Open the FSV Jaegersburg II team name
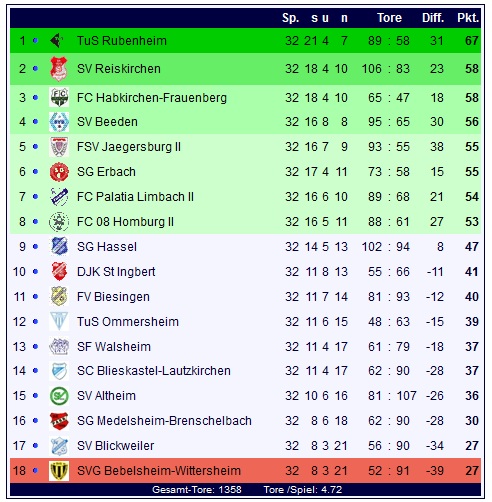 pyautogui.click(x=129, y=147)
